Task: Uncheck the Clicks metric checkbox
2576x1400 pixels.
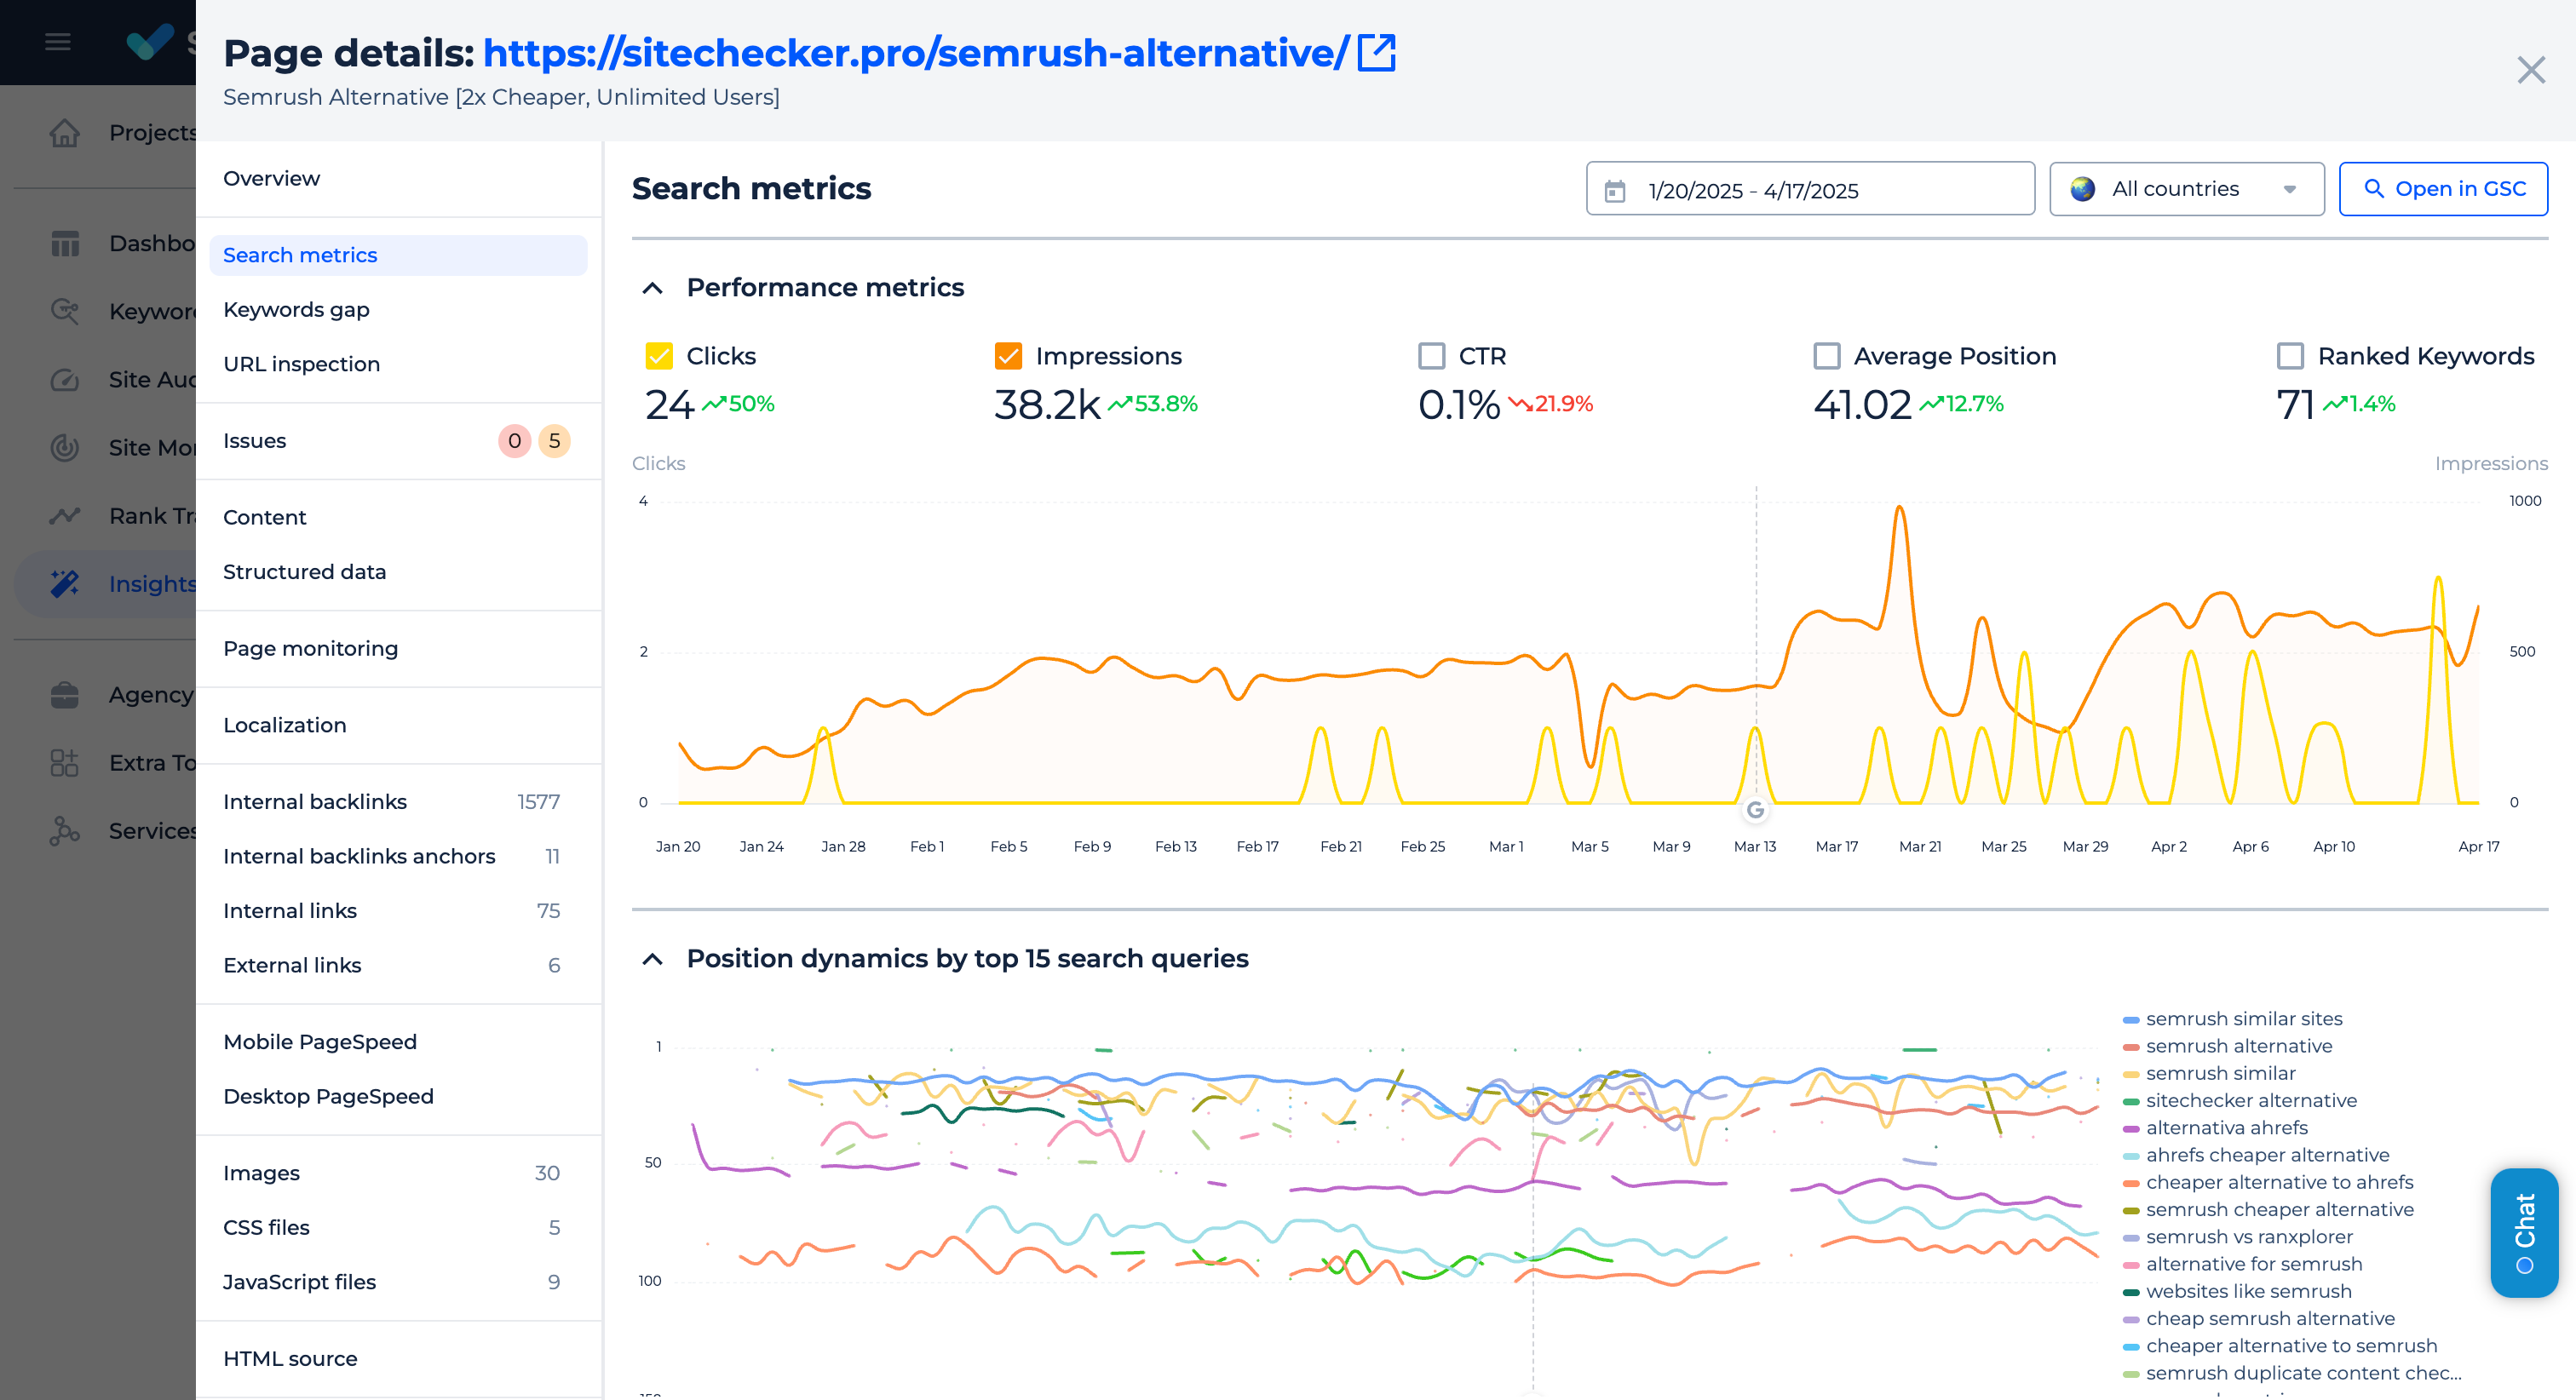Action: click(659, 356)
